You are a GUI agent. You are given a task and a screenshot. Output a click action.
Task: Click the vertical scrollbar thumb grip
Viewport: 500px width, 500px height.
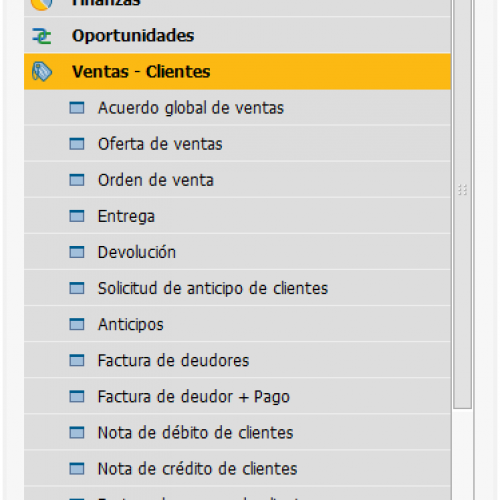pos(462,190)
